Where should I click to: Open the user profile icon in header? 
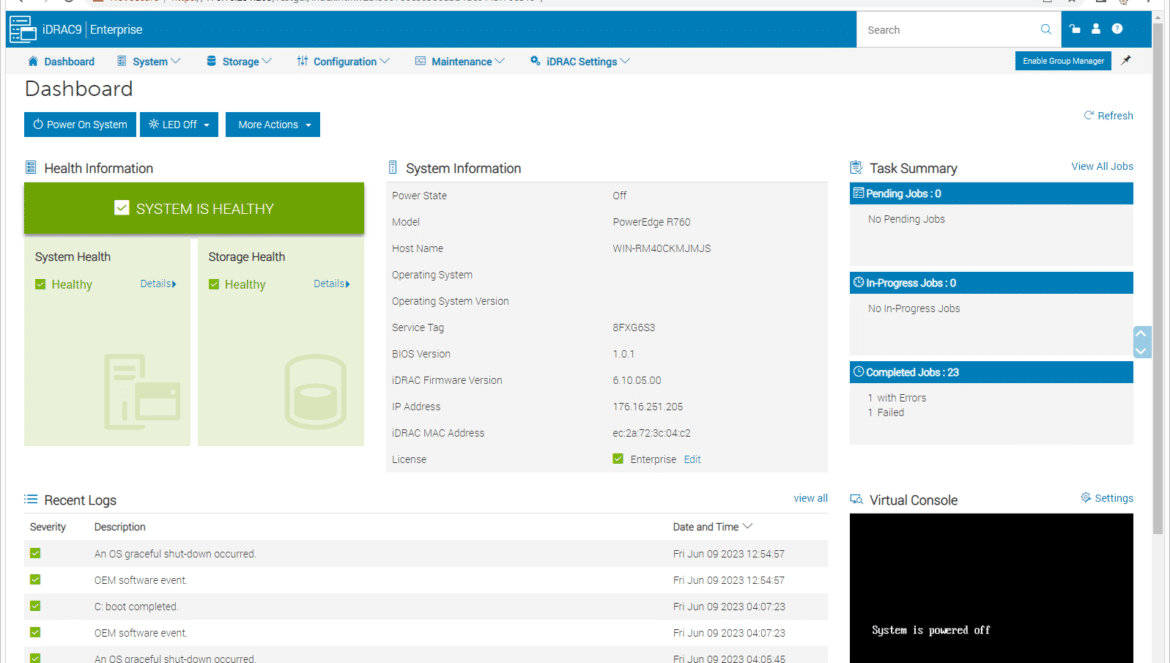(x=1095, y=29)
